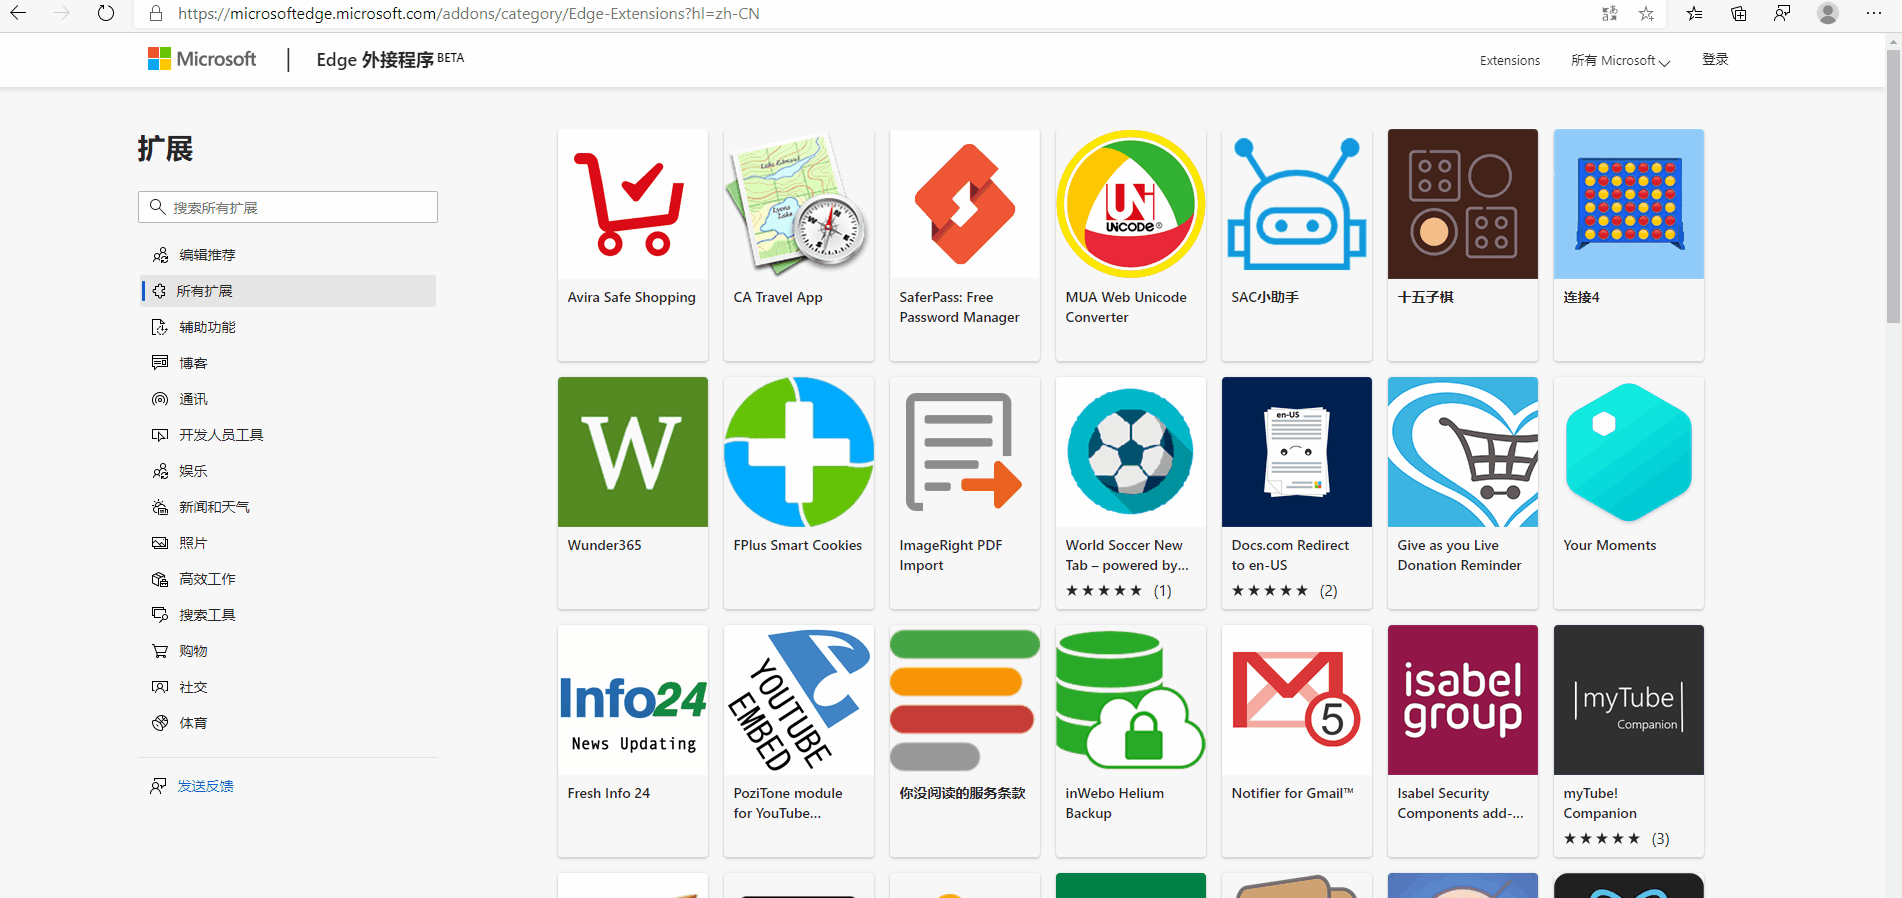Open the Extensions link in header

[x=1509, y=61]
